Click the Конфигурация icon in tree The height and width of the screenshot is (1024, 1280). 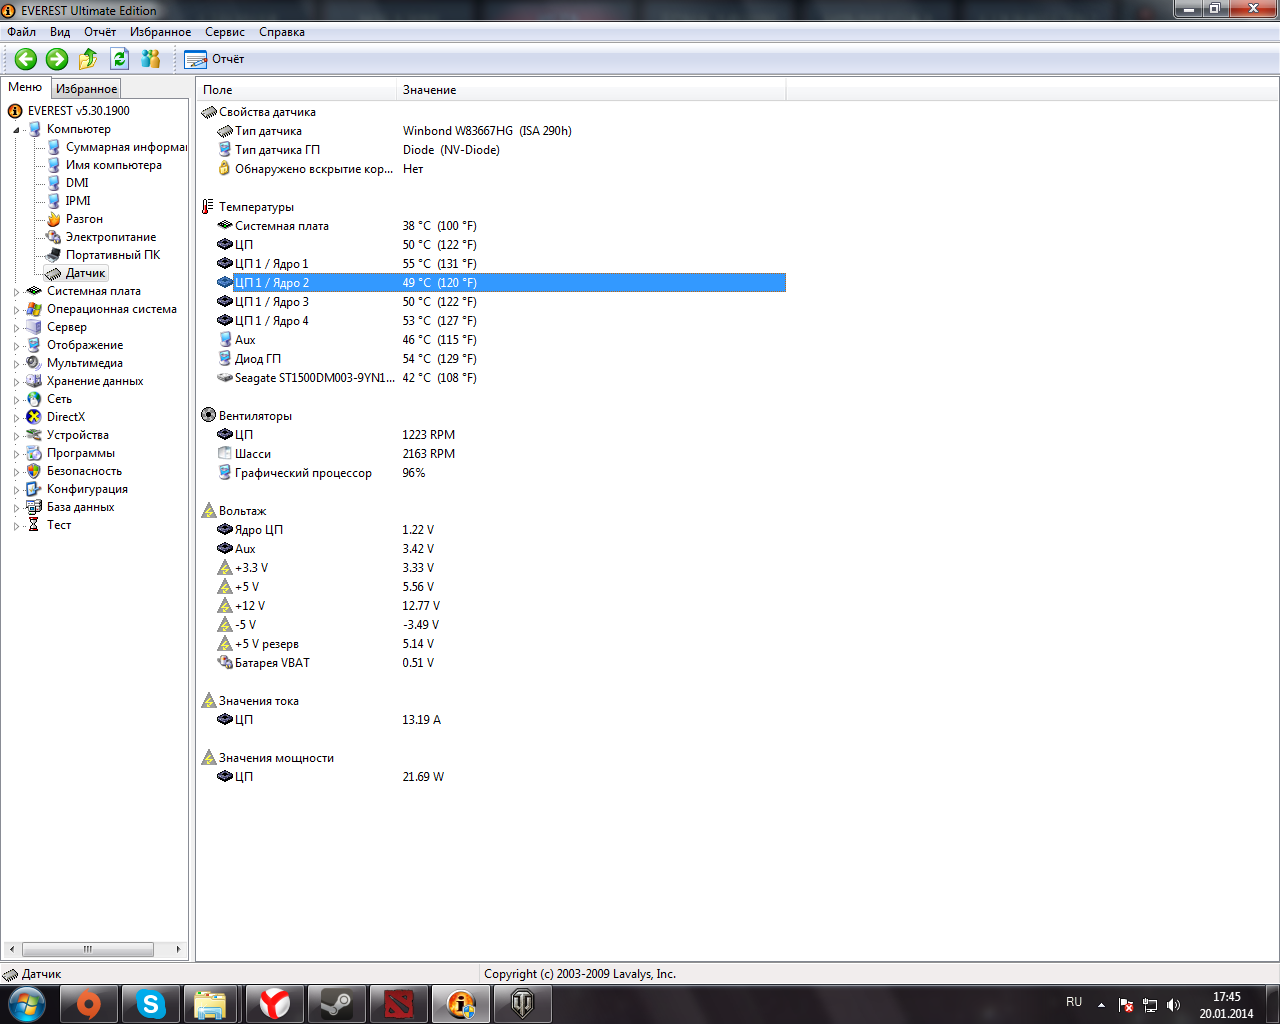tap(34, 489)
